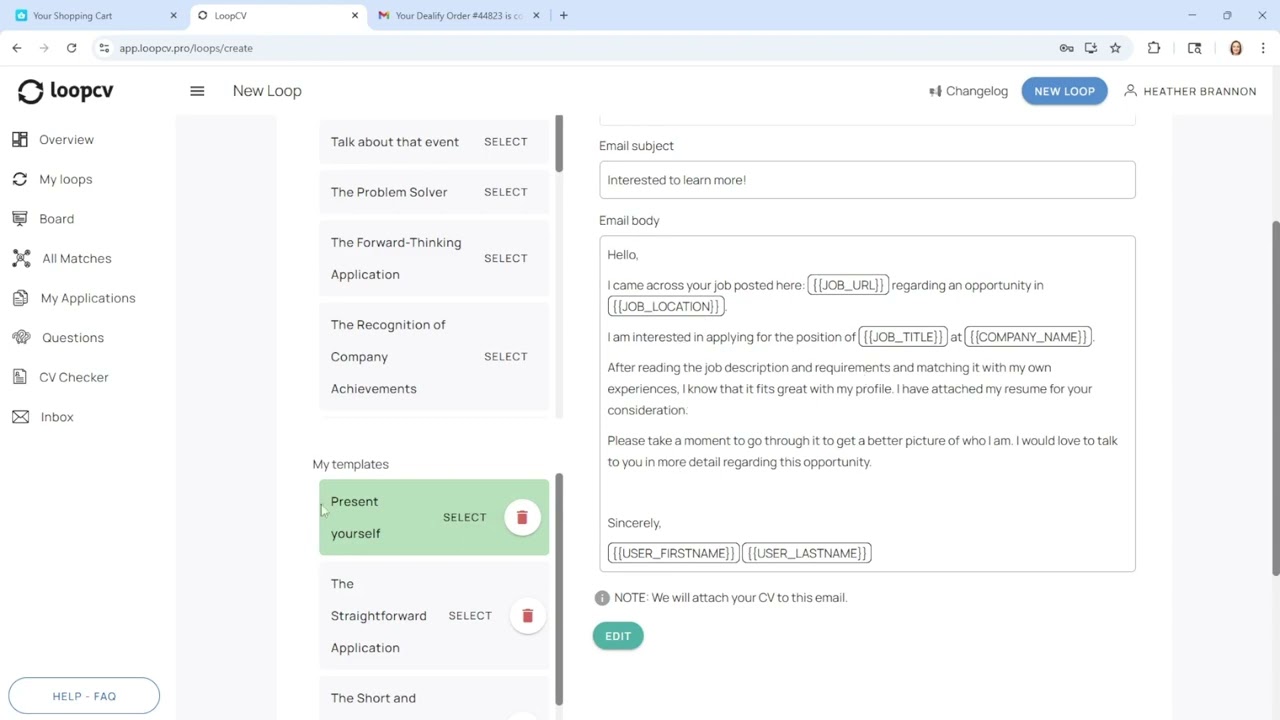
Task: Open the Changelog link
Action: point(968,91)
